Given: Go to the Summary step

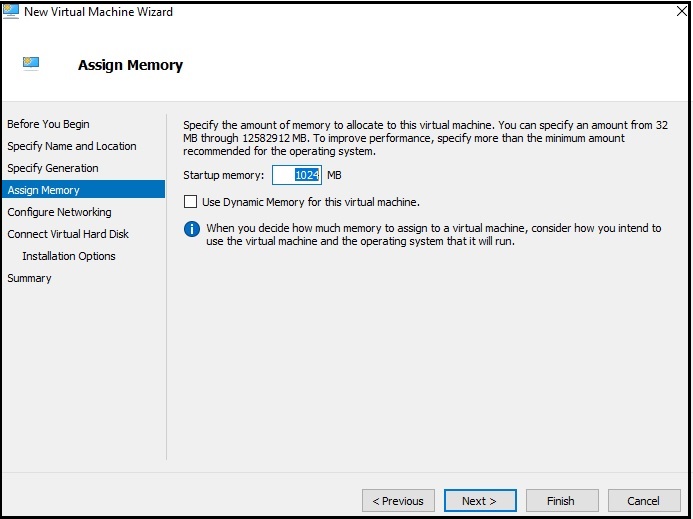Looking at the screenshot, I should pos(29,278).
